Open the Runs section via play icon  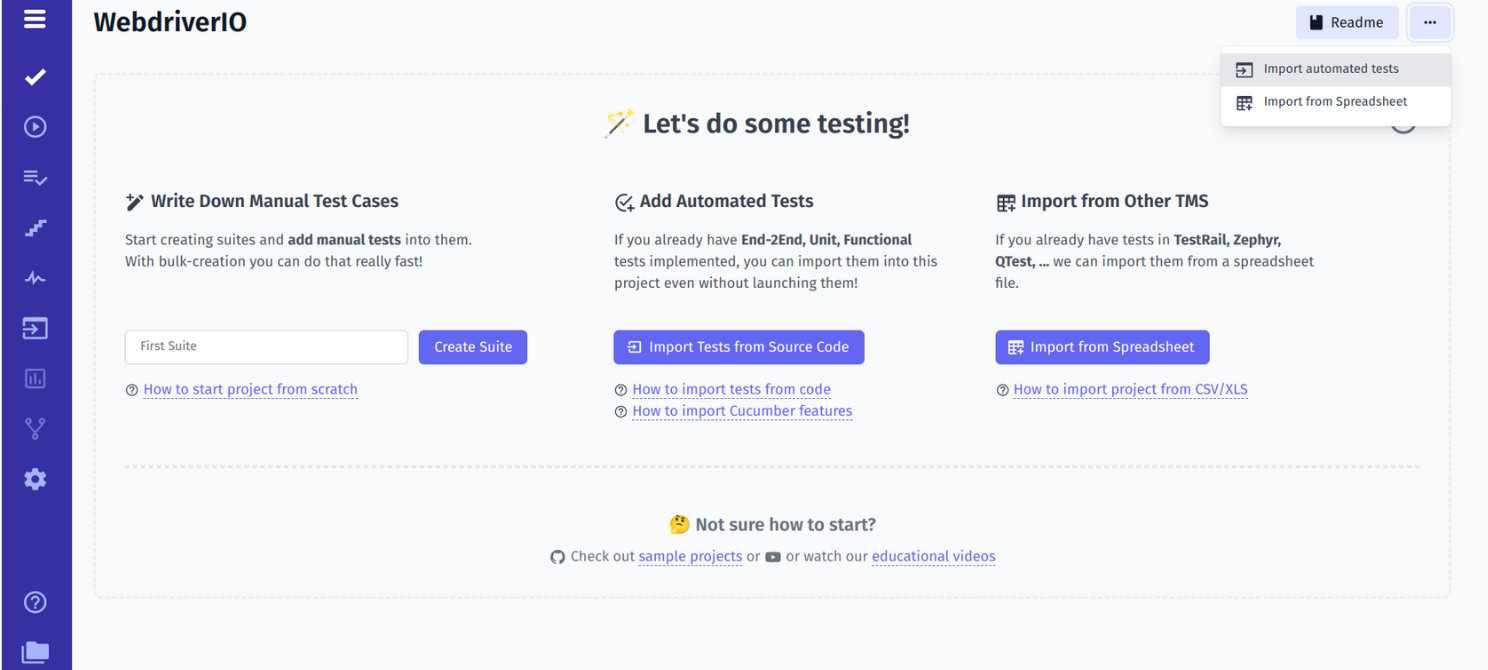(35, 126)
